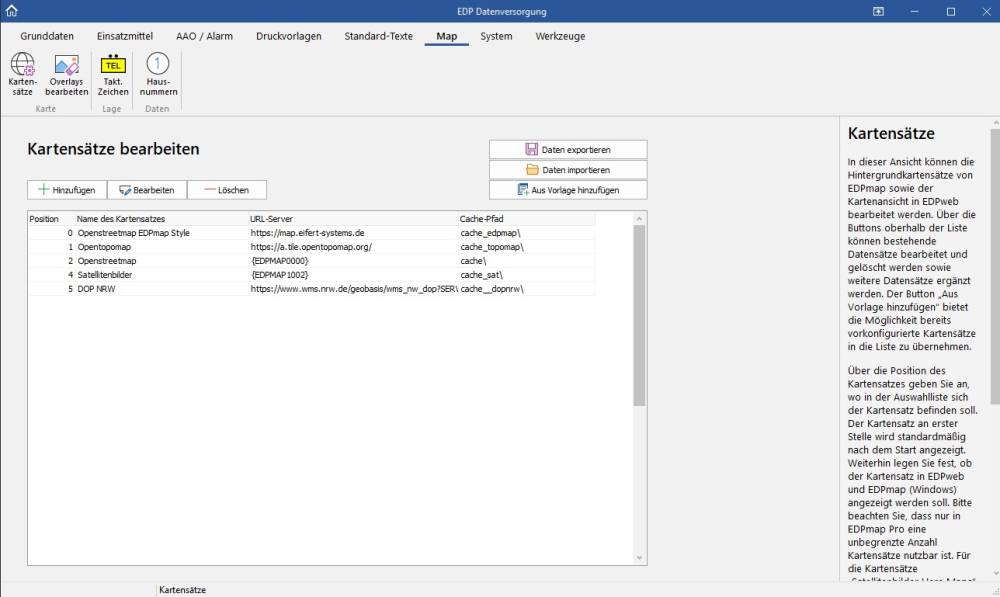Viewport: 1000px width, 597px height.
Task: Open the System tab
Action: tap(496, 36)
